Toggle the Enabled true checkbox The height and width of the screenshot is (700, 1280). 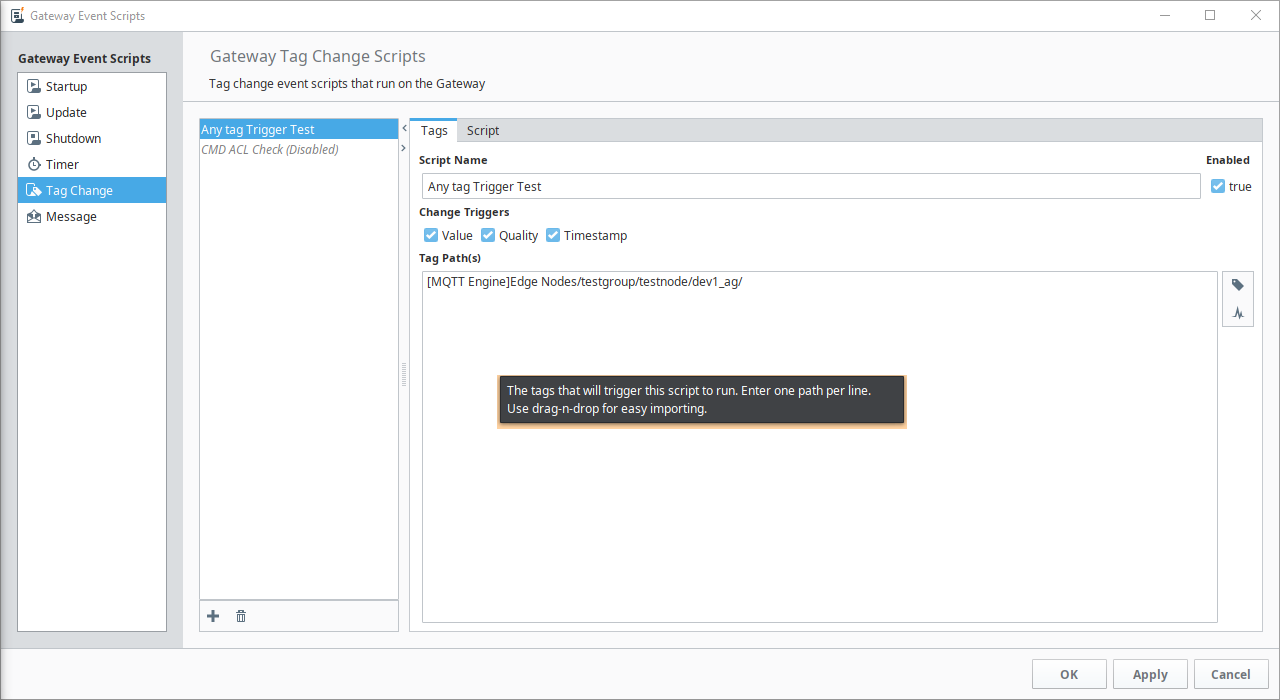1217,186
